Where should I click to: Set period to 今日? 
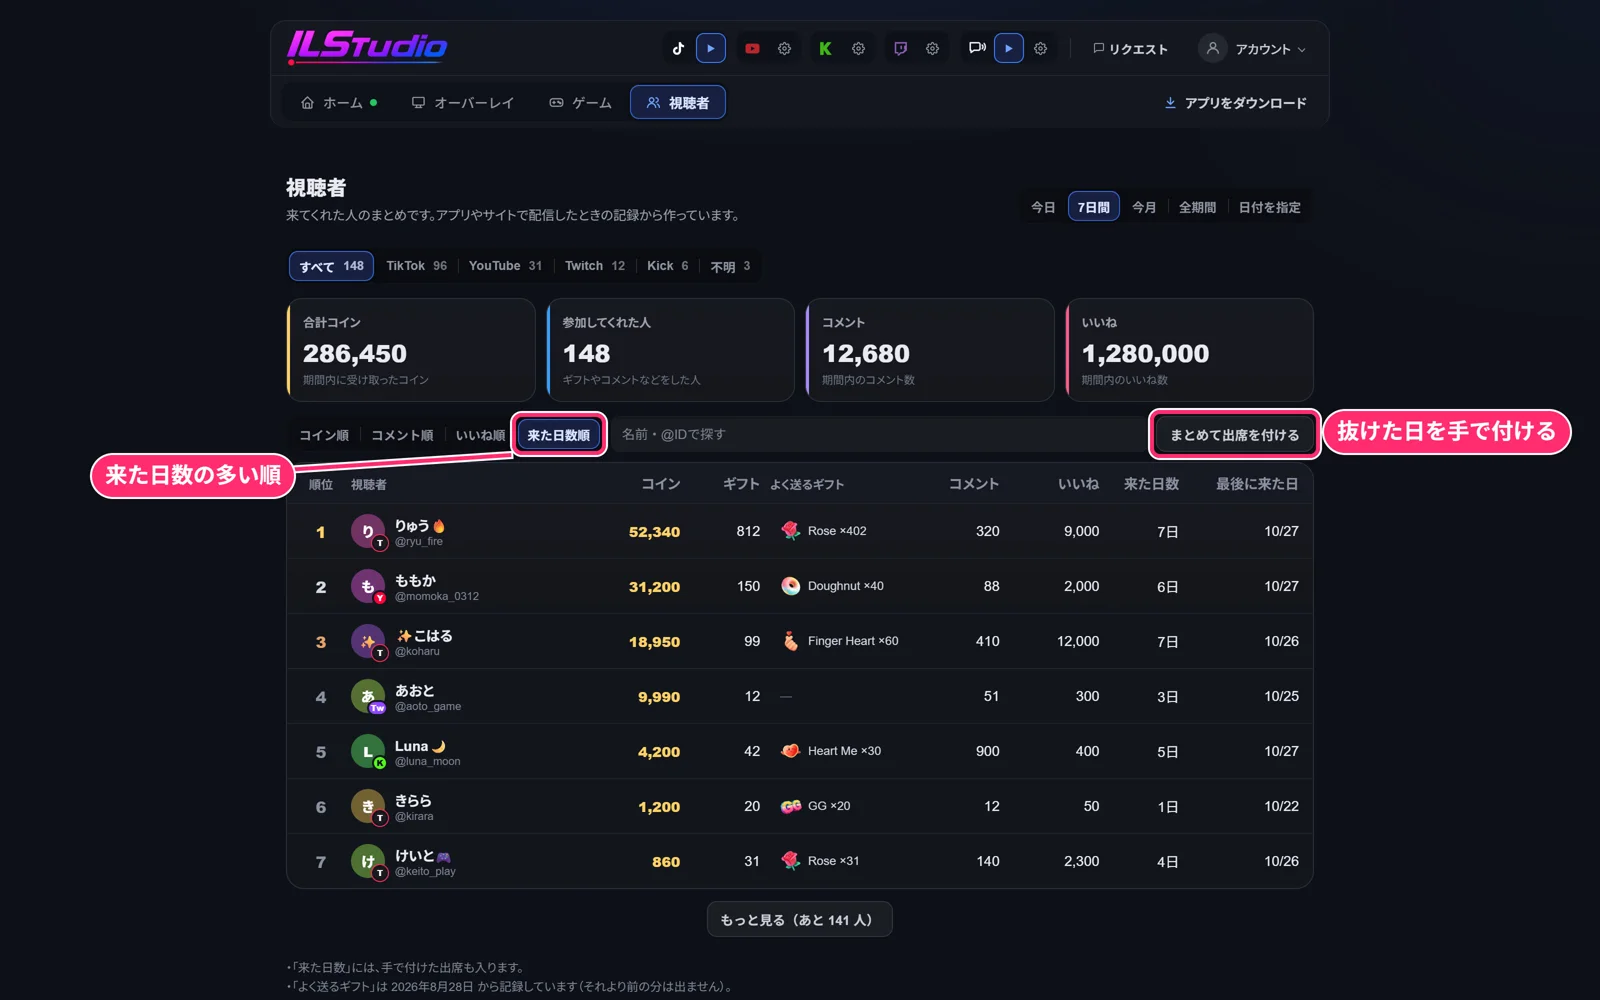pos(1043,207)
